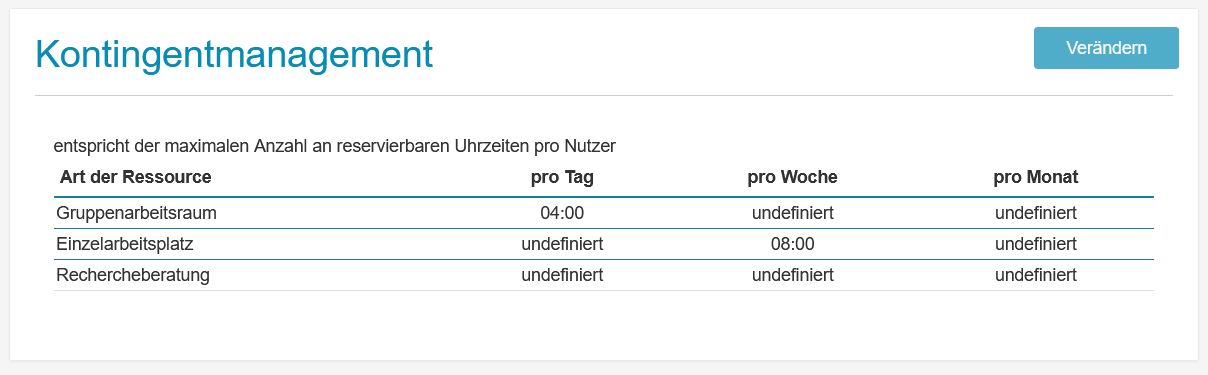Click Rechercheberatung pro Tag undefiniert cell
1208x375 pixels.
(x=562, y=275)
